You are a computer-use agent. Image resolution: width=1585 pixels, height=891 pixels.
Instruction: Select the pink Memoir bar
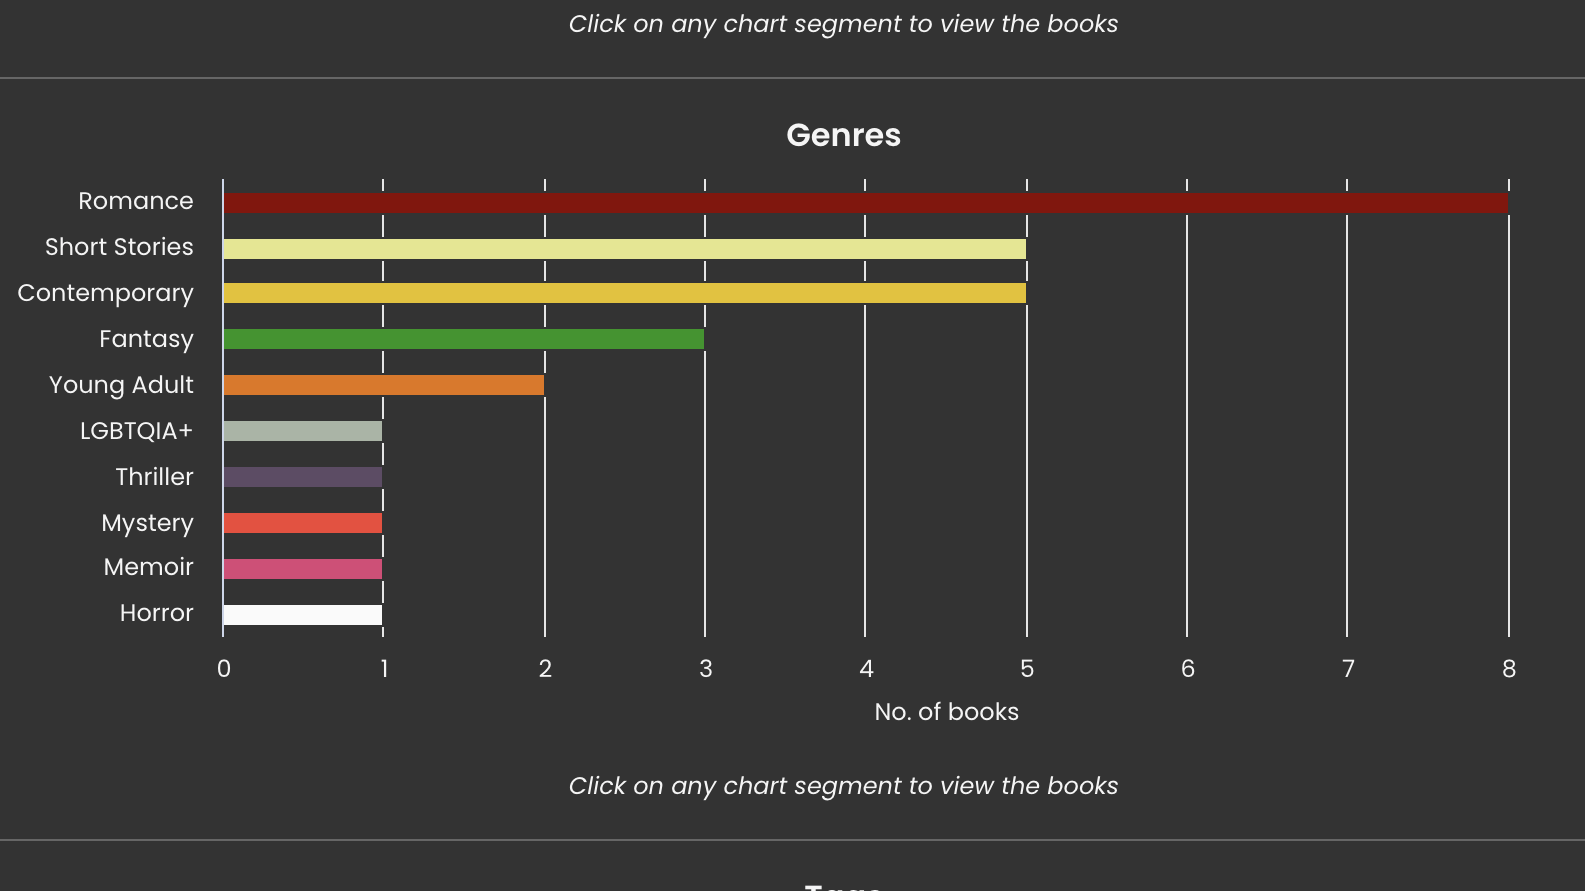[x=302, y=569]
